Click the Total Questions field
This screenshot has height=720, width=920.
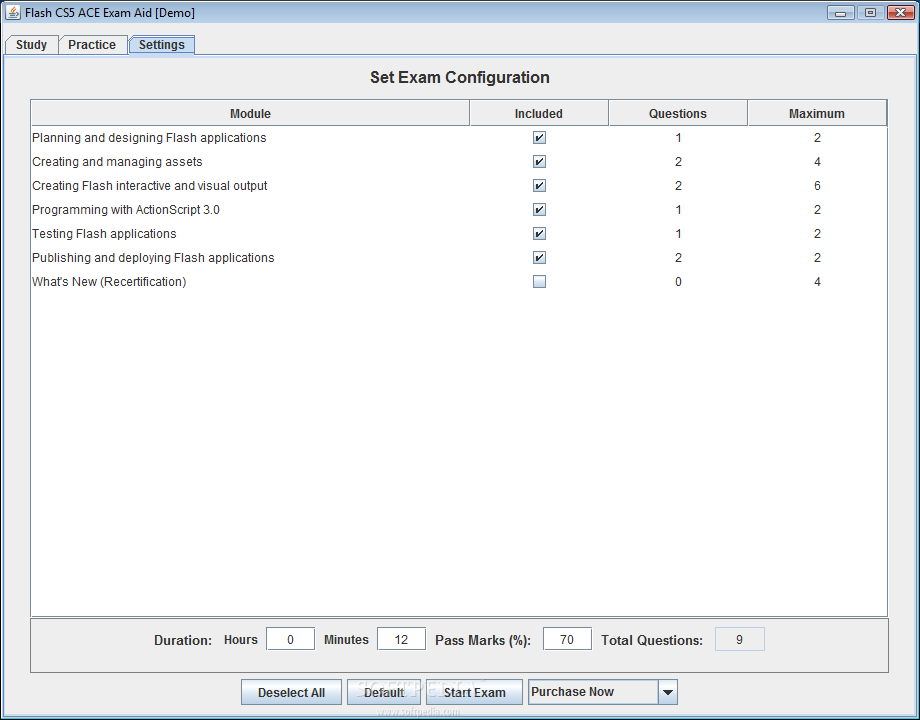click(739, 639)
